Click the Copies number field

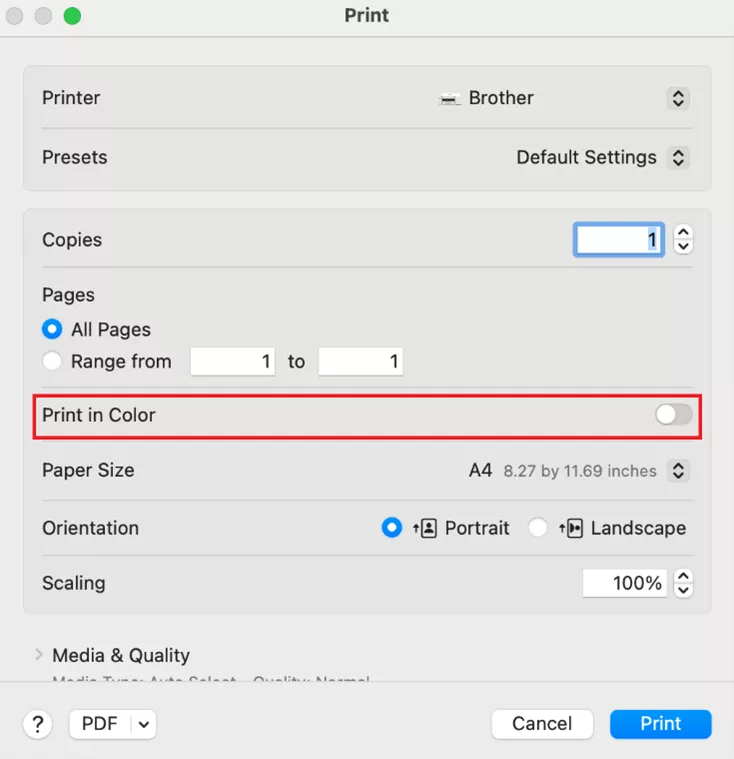point(618,240)
